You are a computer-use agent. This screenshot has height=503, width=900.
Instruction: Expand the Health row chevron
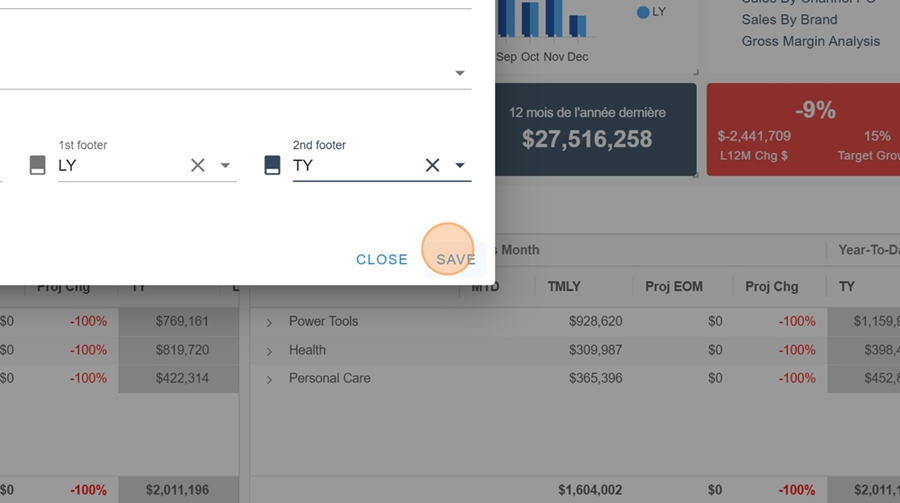pos(269,351)
